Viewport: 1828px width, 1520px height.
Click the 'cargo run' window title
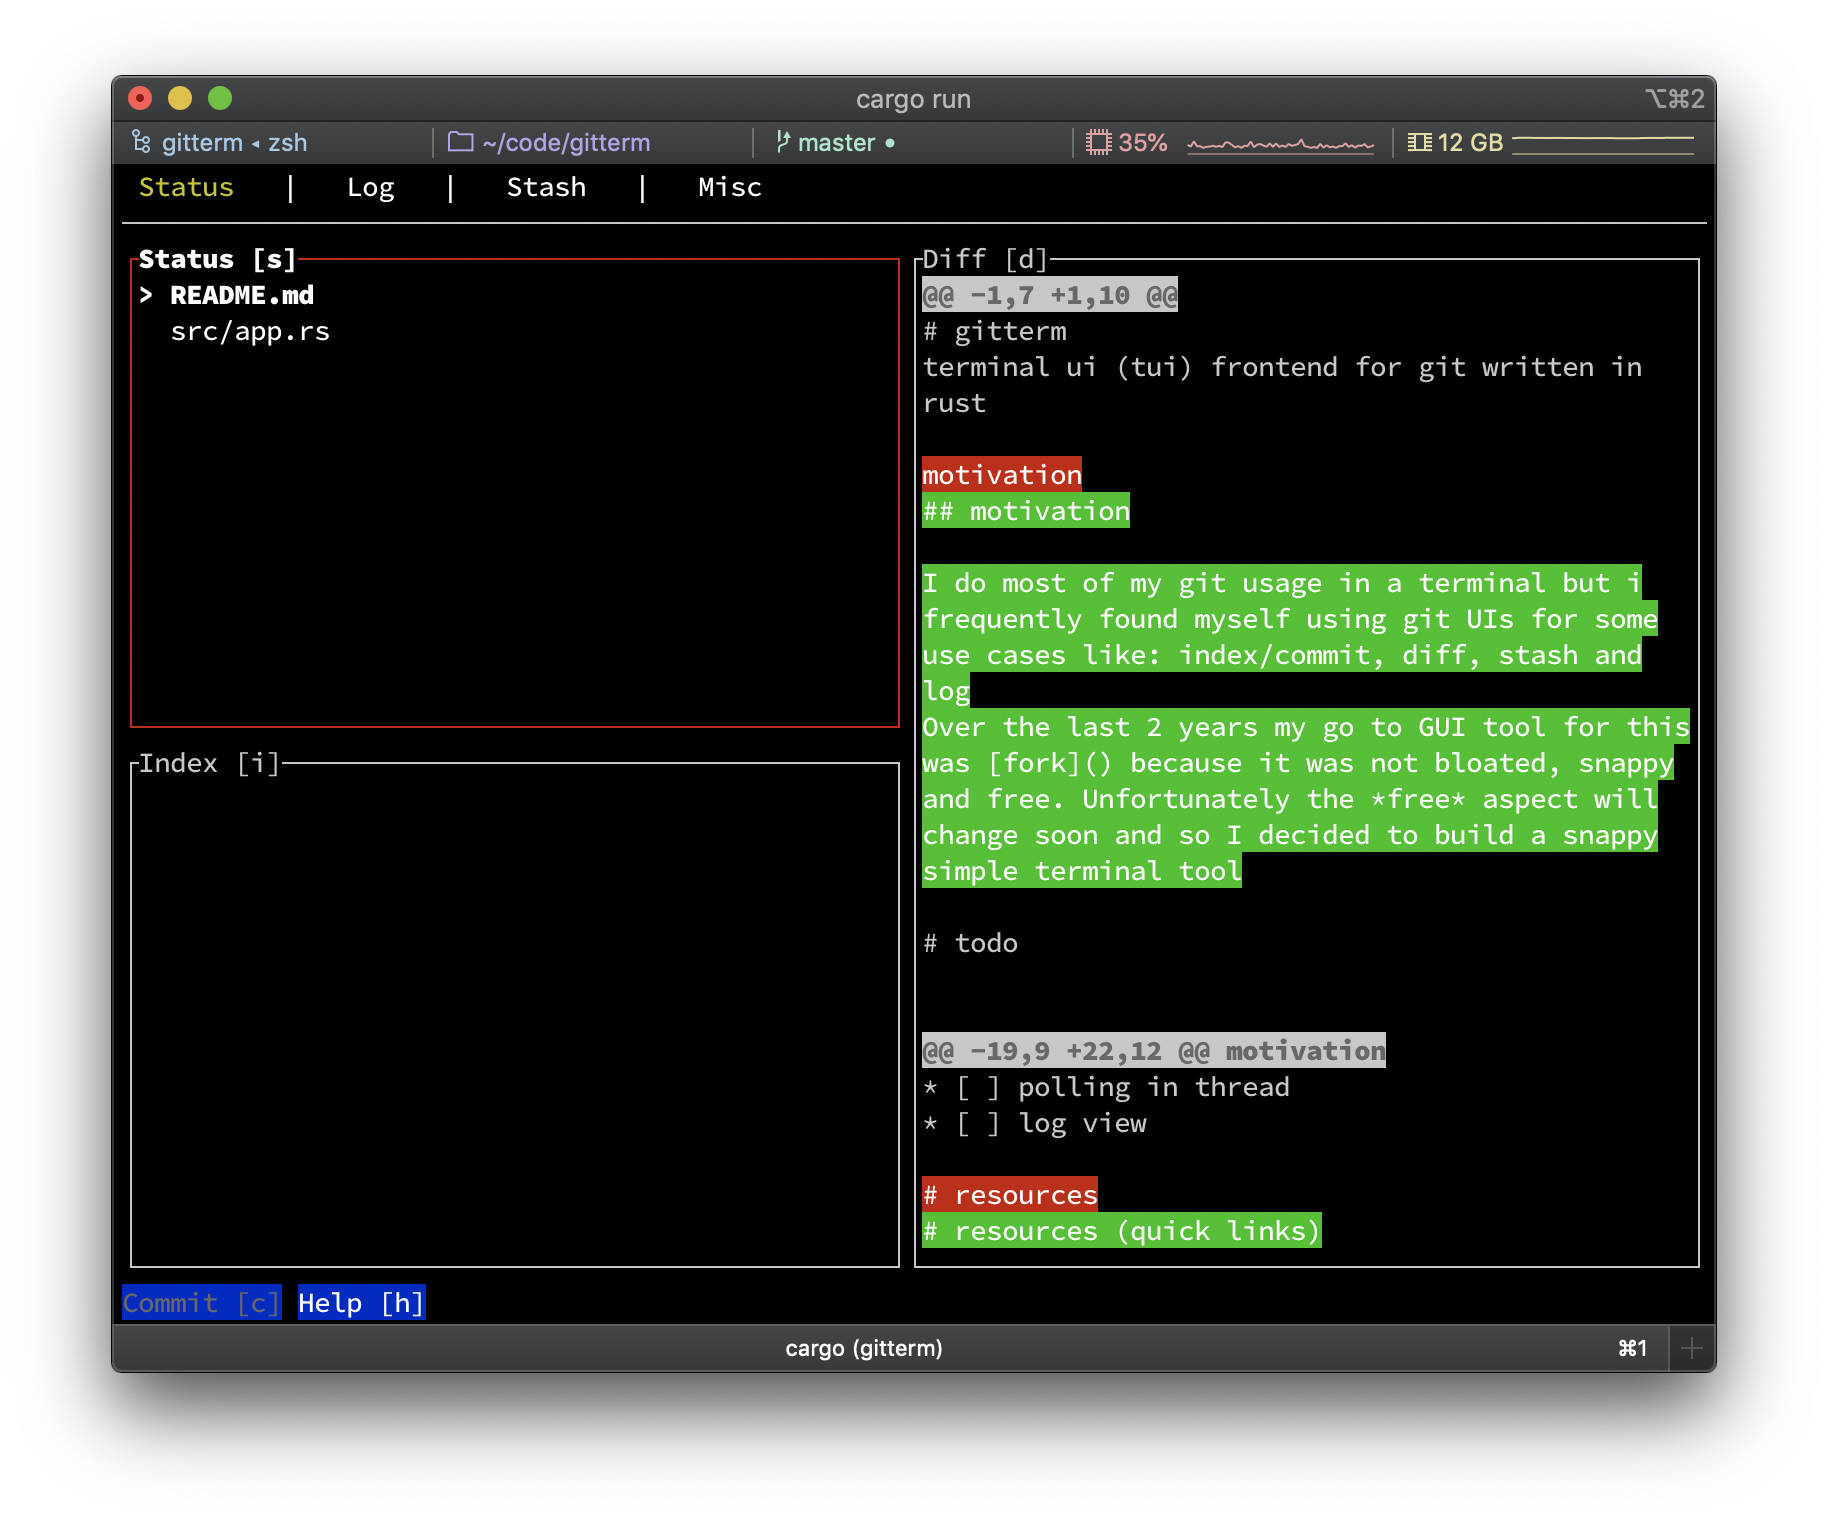[x=913, y=99]
